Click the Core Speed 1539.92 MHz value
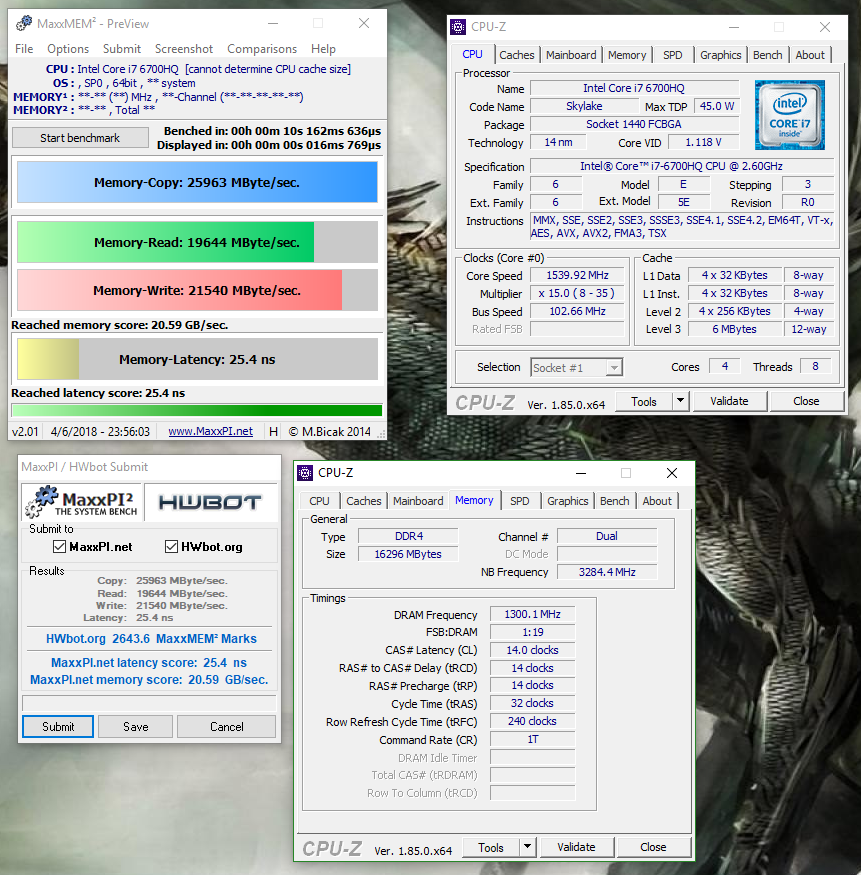The image size is (861, 875). [577, 276]
